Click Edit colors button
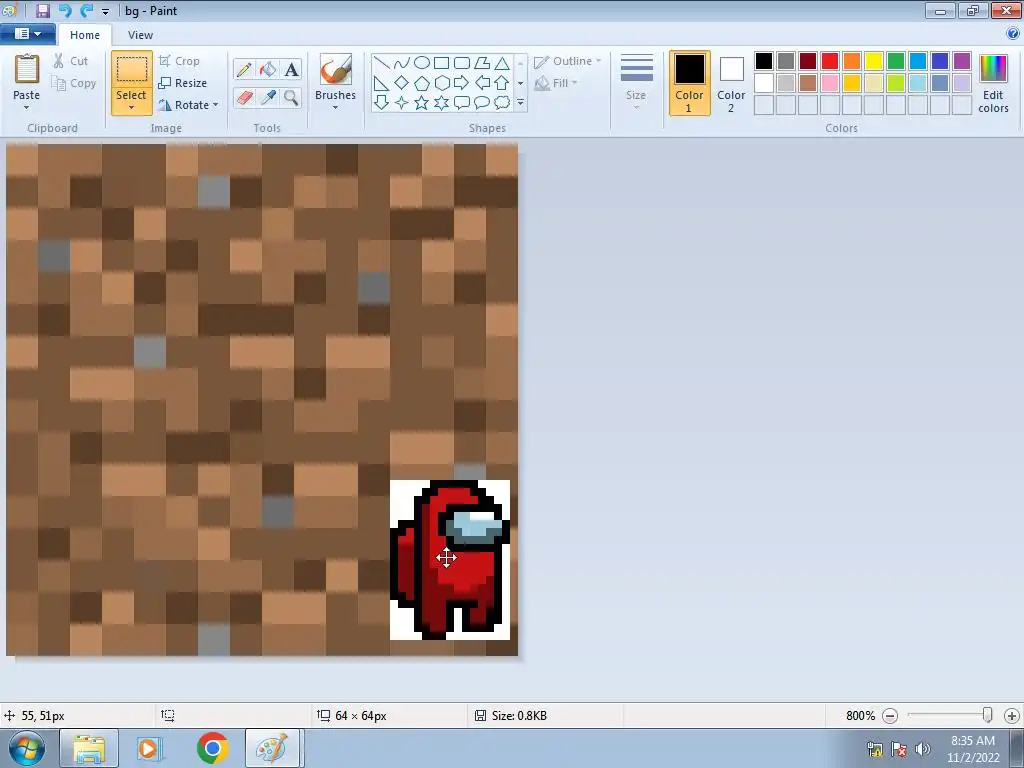Viewport: 1024px width, 768px height. tap(993, 83)
